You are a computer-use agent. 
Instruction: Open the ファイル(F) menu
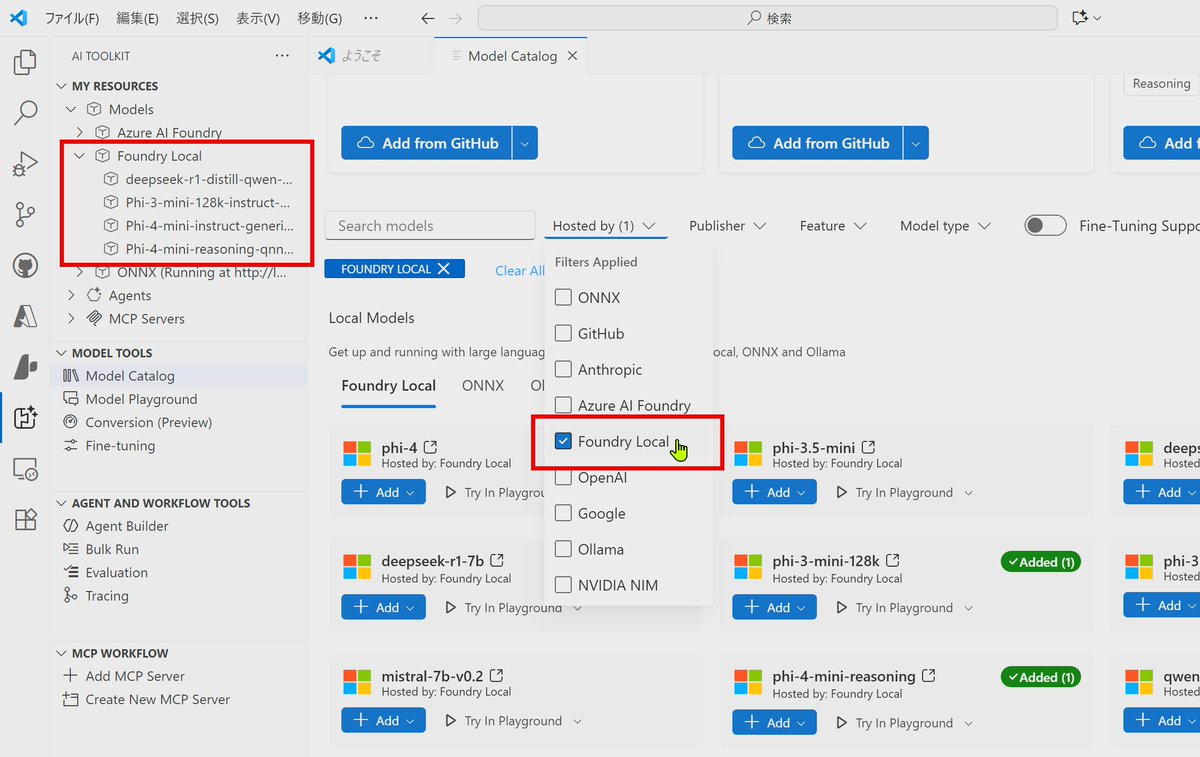point(72,18)
